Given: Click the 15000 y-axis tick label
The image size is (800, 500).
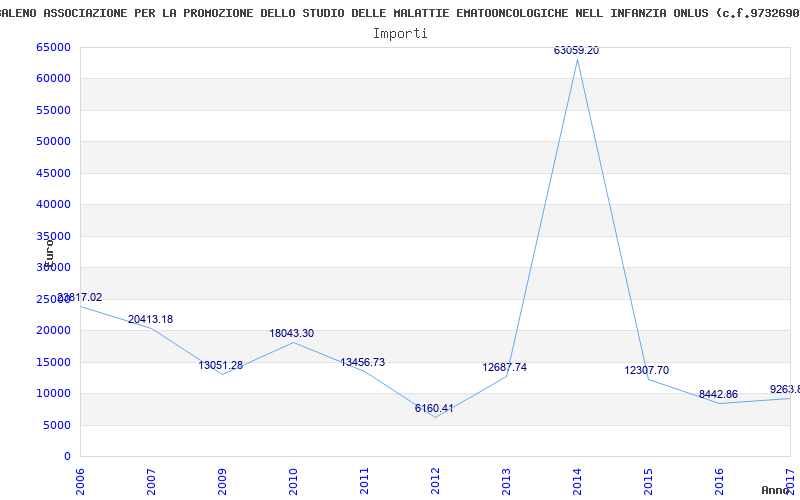Looking at the screenshot, I should coord(53,362).
